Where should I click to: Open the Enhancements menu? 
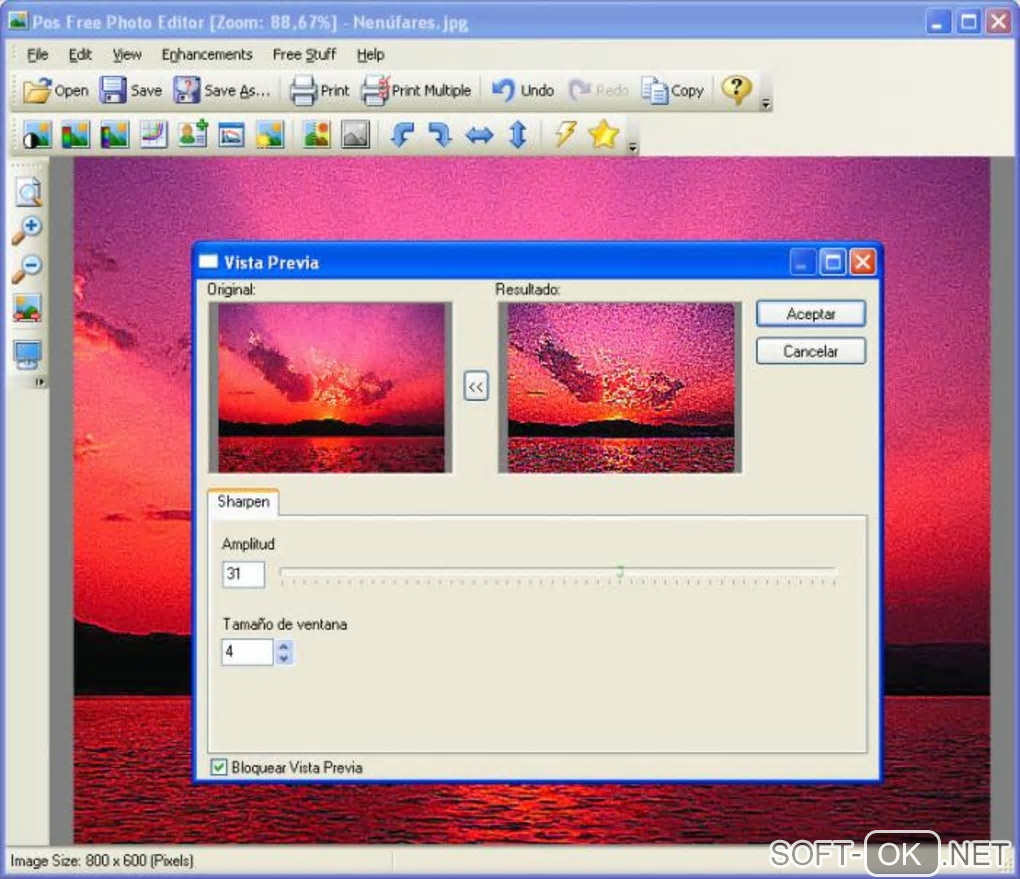click(207, 55)
